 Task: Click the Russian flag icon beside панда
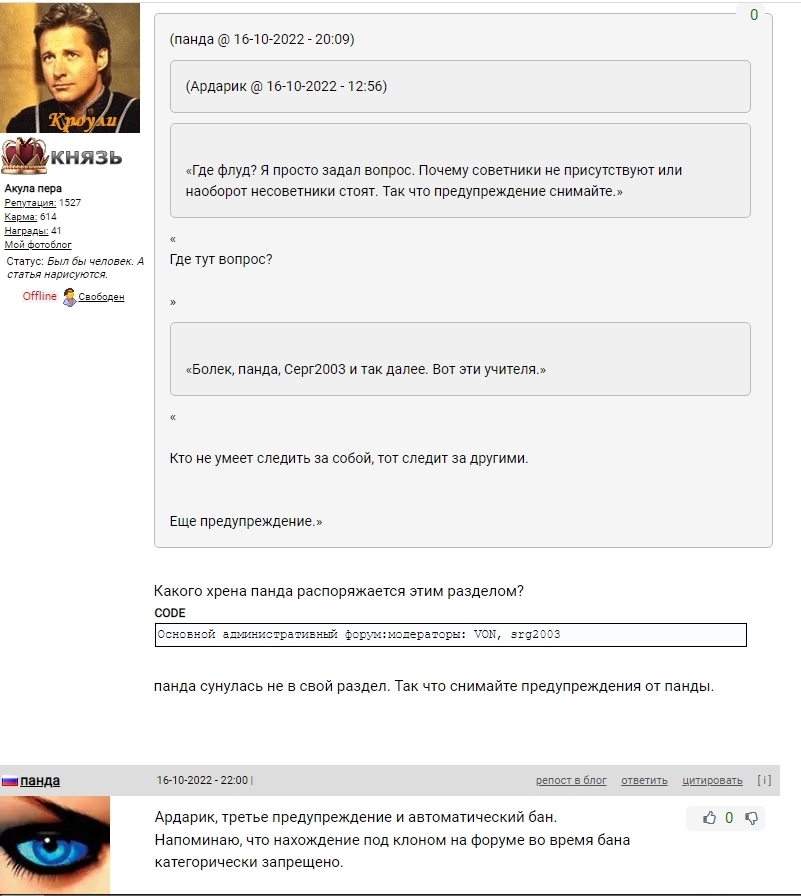click(x=9, y=781)
